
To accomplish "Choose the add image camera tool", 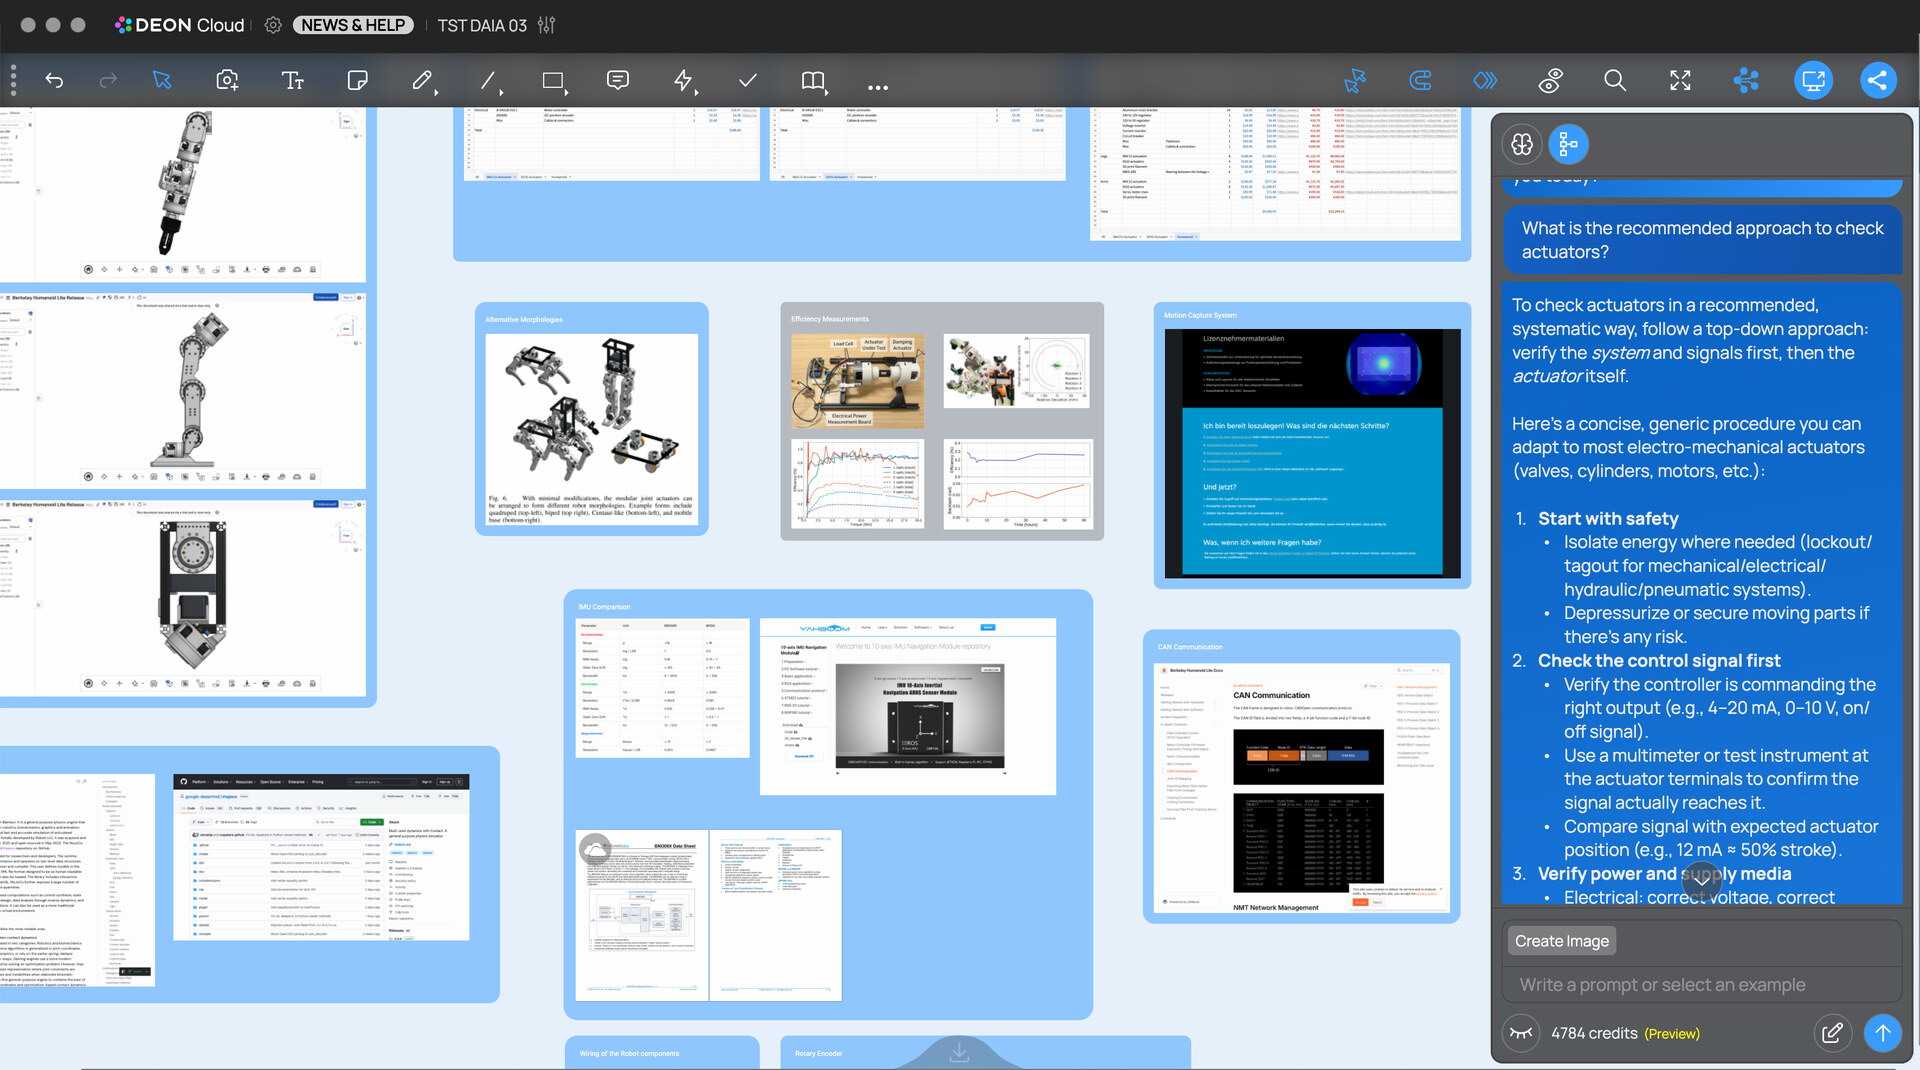I will point(227,80).
